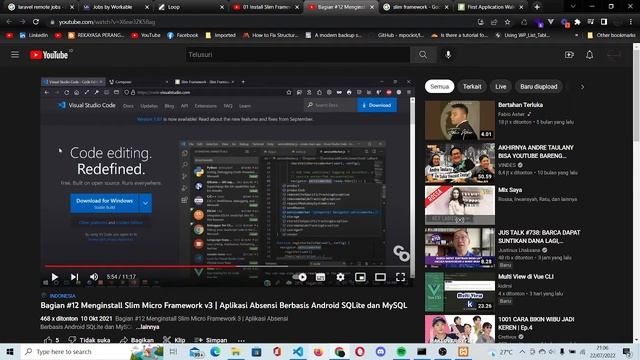Click the Bagikan share button
Screen dimensions: 640x360
[x=137, y=340]
